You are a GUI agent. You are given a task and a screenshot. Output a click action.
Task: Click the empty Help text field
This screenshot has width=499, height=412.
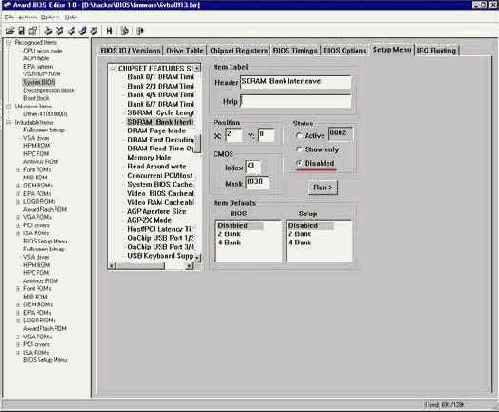[295, 101]
